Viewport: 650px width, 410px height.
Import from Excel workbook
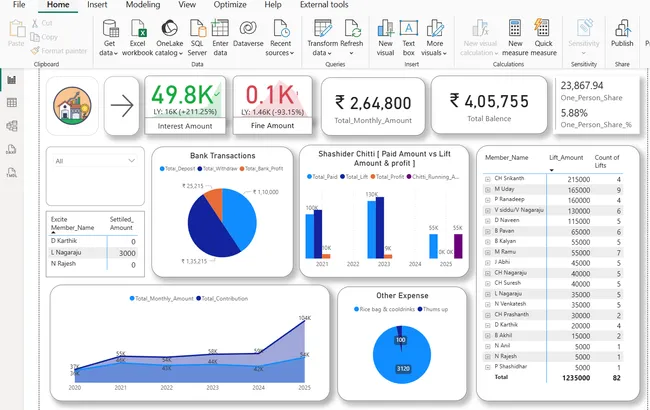tap(138, 38)
